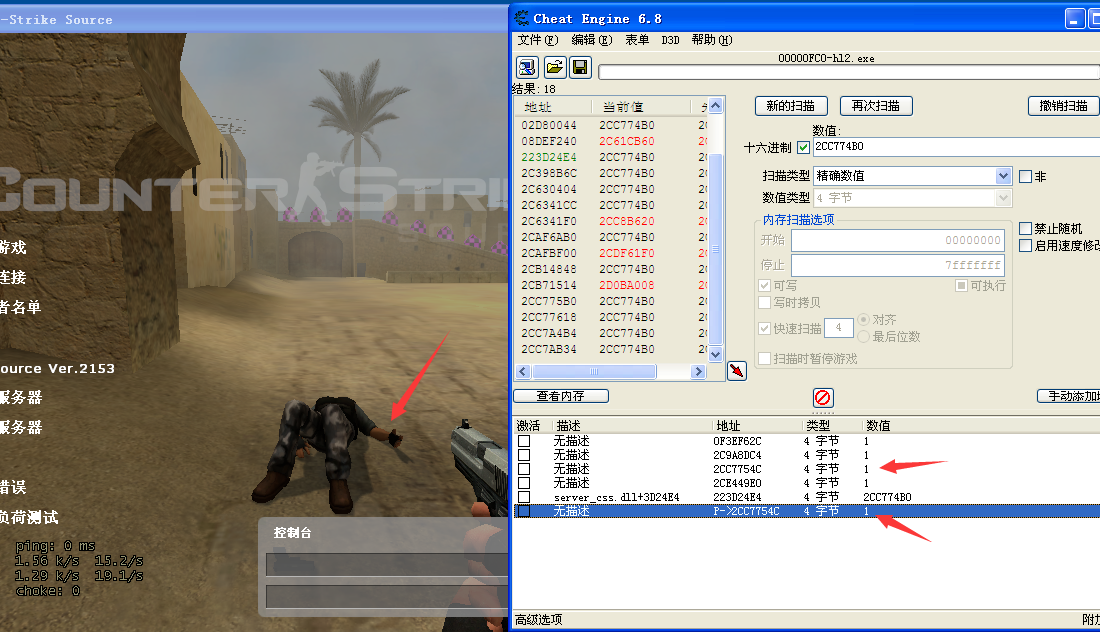1100x632 pixels.
Task: Click the memory view arrow icon below the list
Action: pos(736,371)
